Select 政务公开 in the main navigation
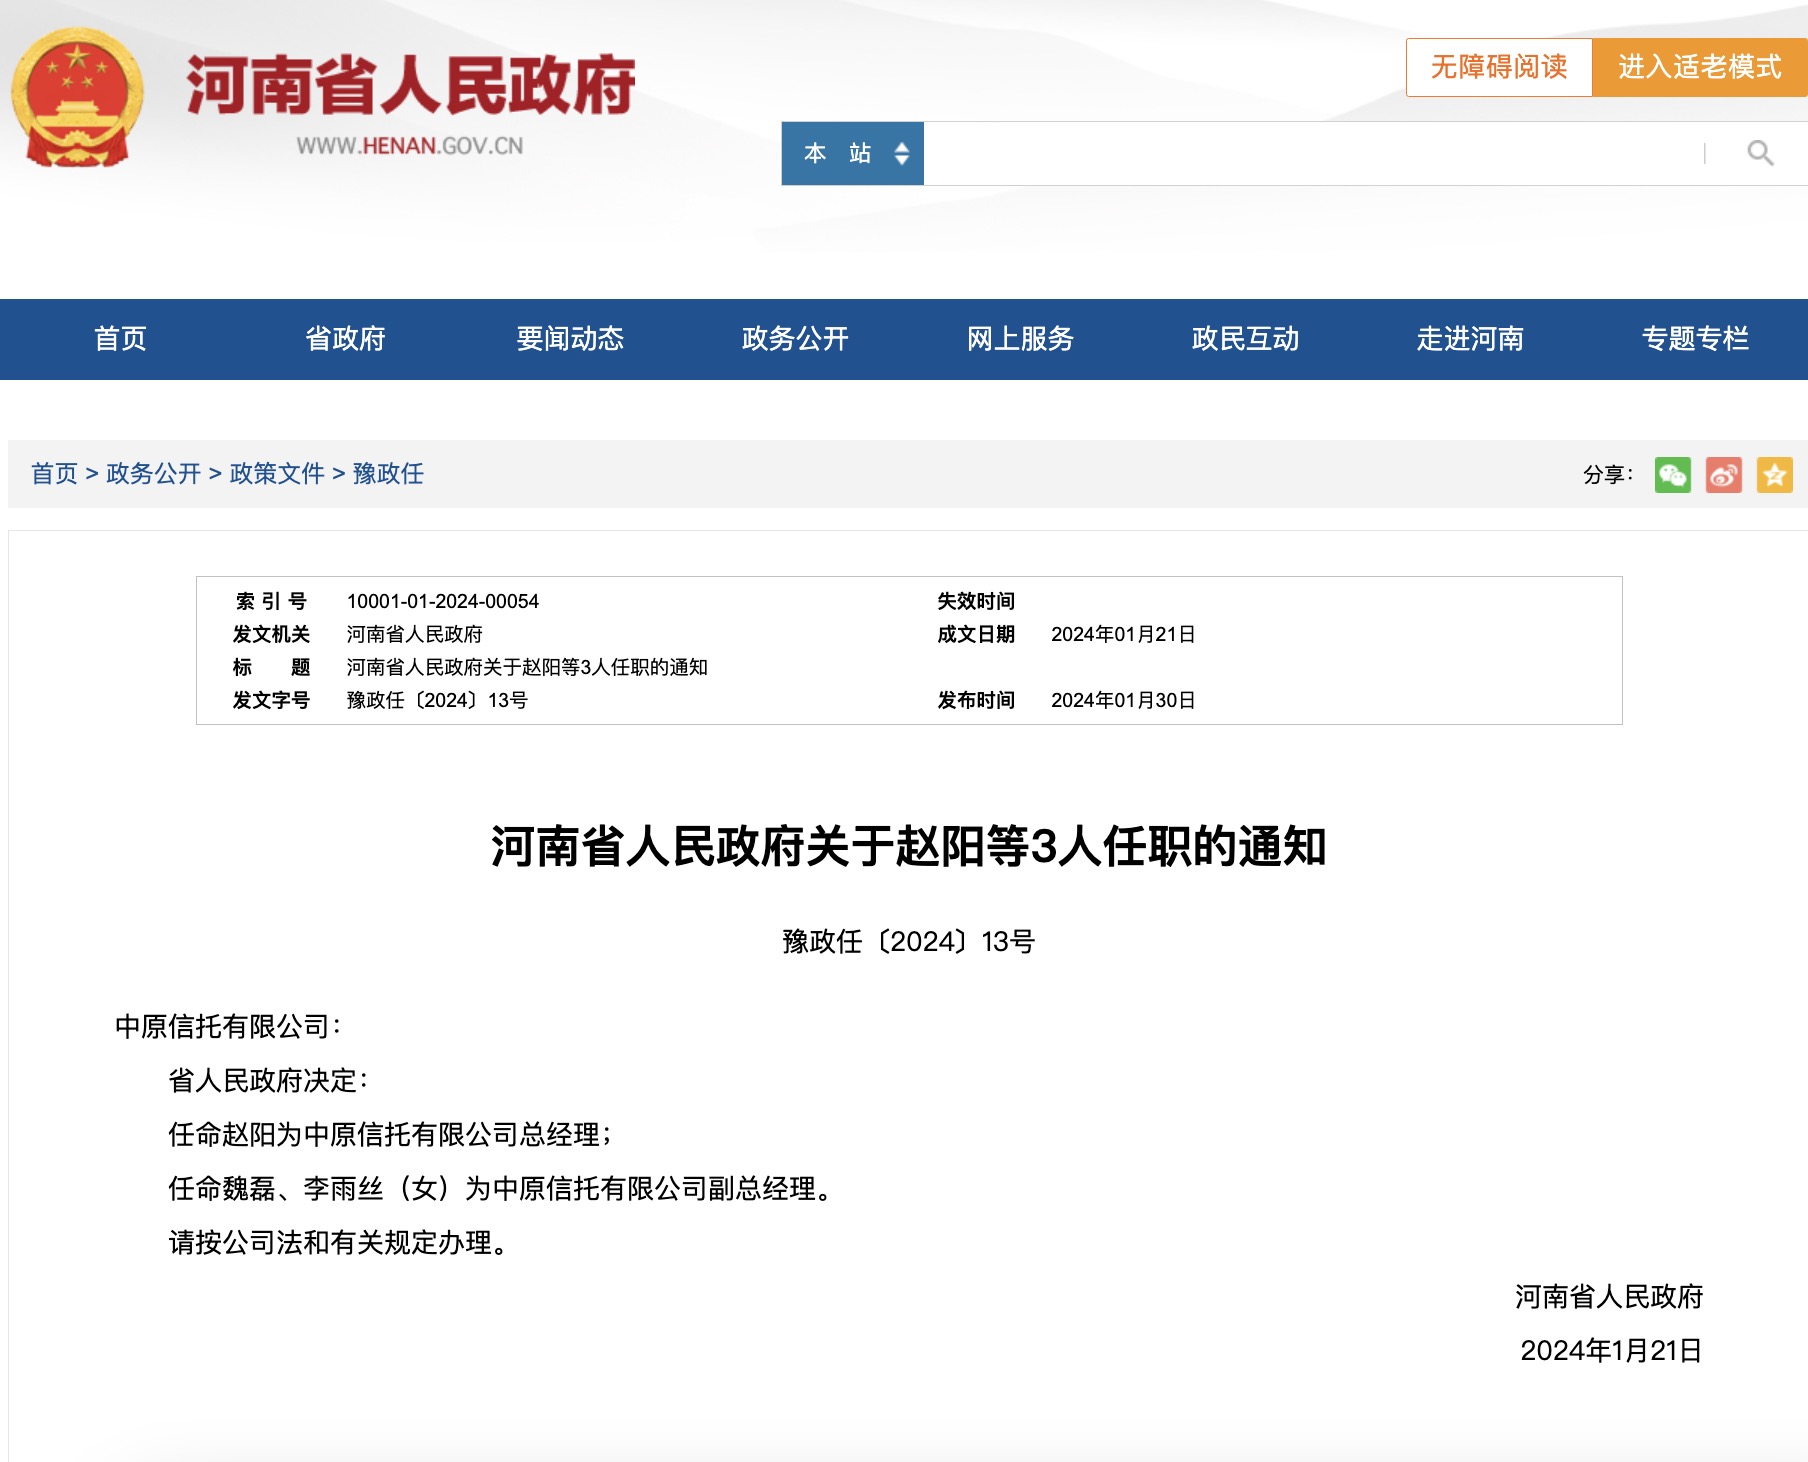 tap(795, 339)
